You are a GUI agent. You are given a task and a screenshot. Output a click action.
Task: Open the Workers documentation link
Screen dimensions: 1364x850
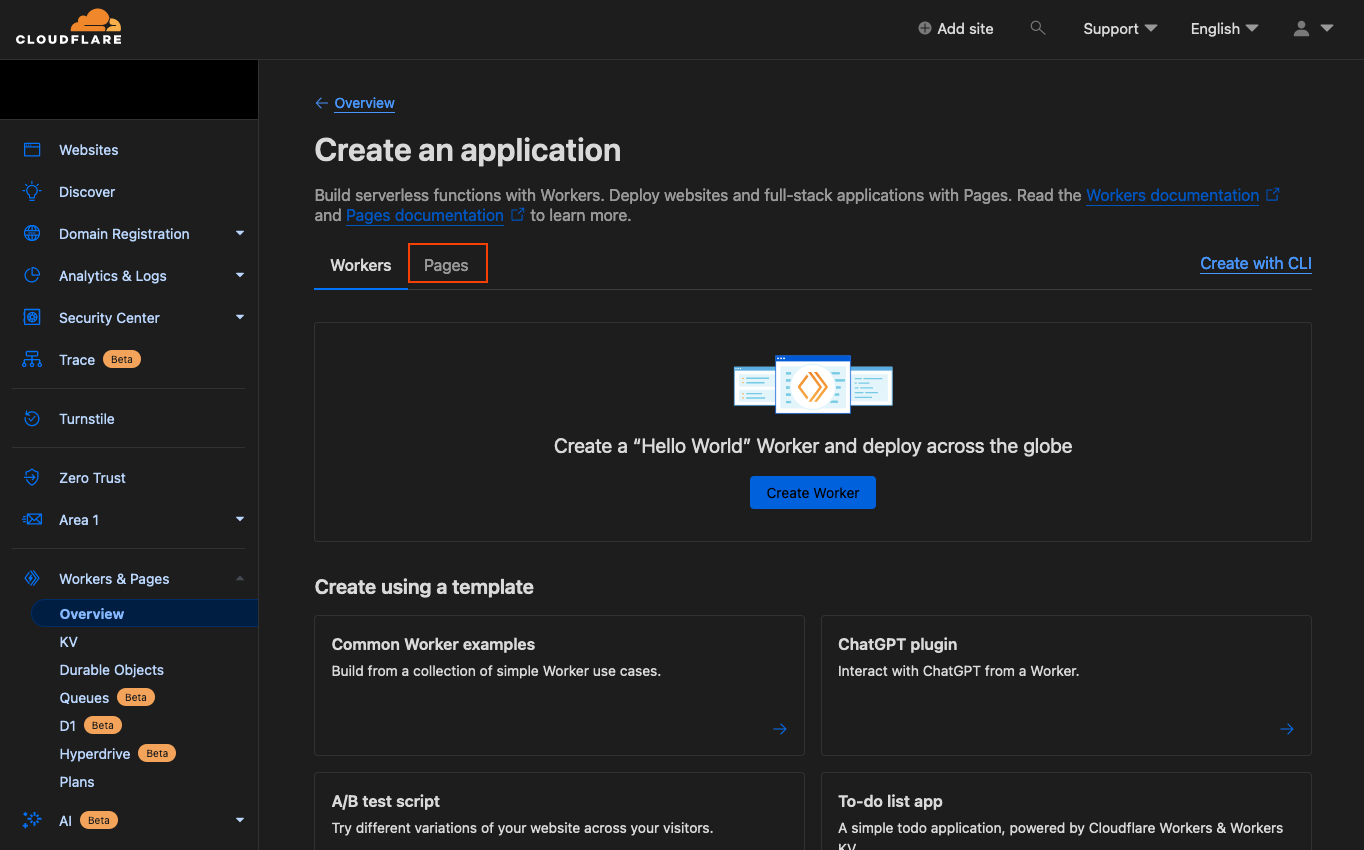tap(1173, 195)
